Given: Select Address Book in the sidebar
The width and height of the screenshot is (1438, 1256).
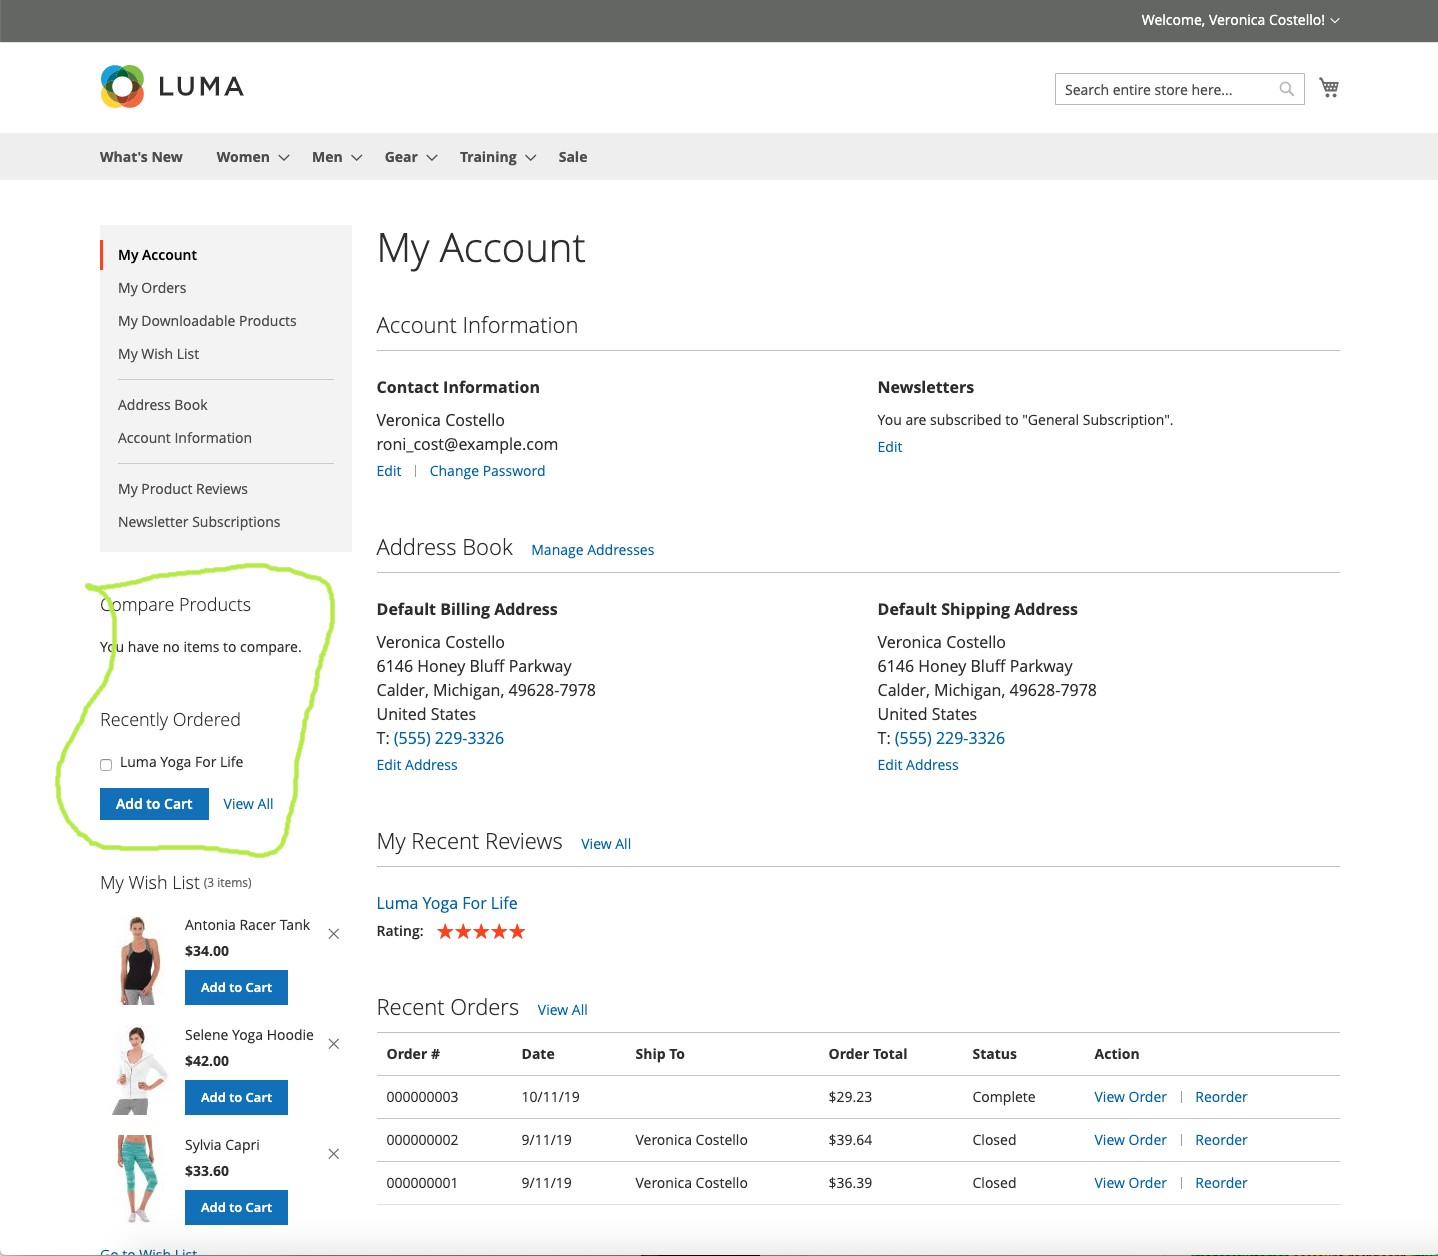Looking at the screenshot, I should [x=163, y=405].
